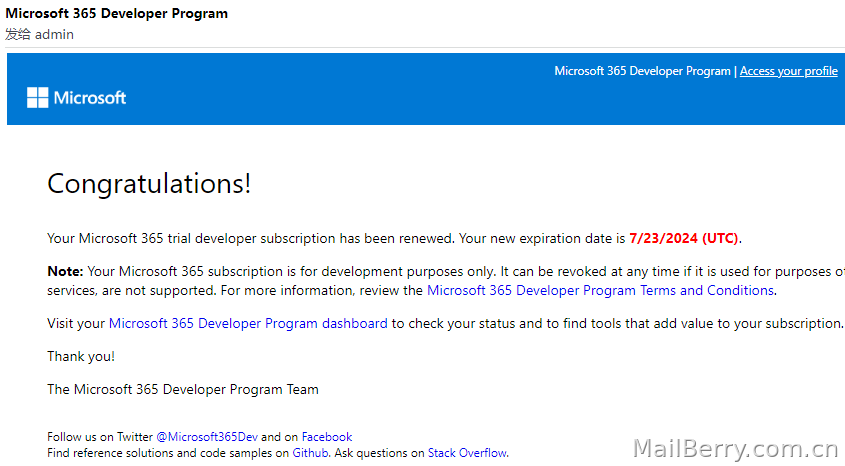The image size is (845, 466).
Task: Open the @Microsoft365Dev Twitter link
Action: (x=207, y=437)
